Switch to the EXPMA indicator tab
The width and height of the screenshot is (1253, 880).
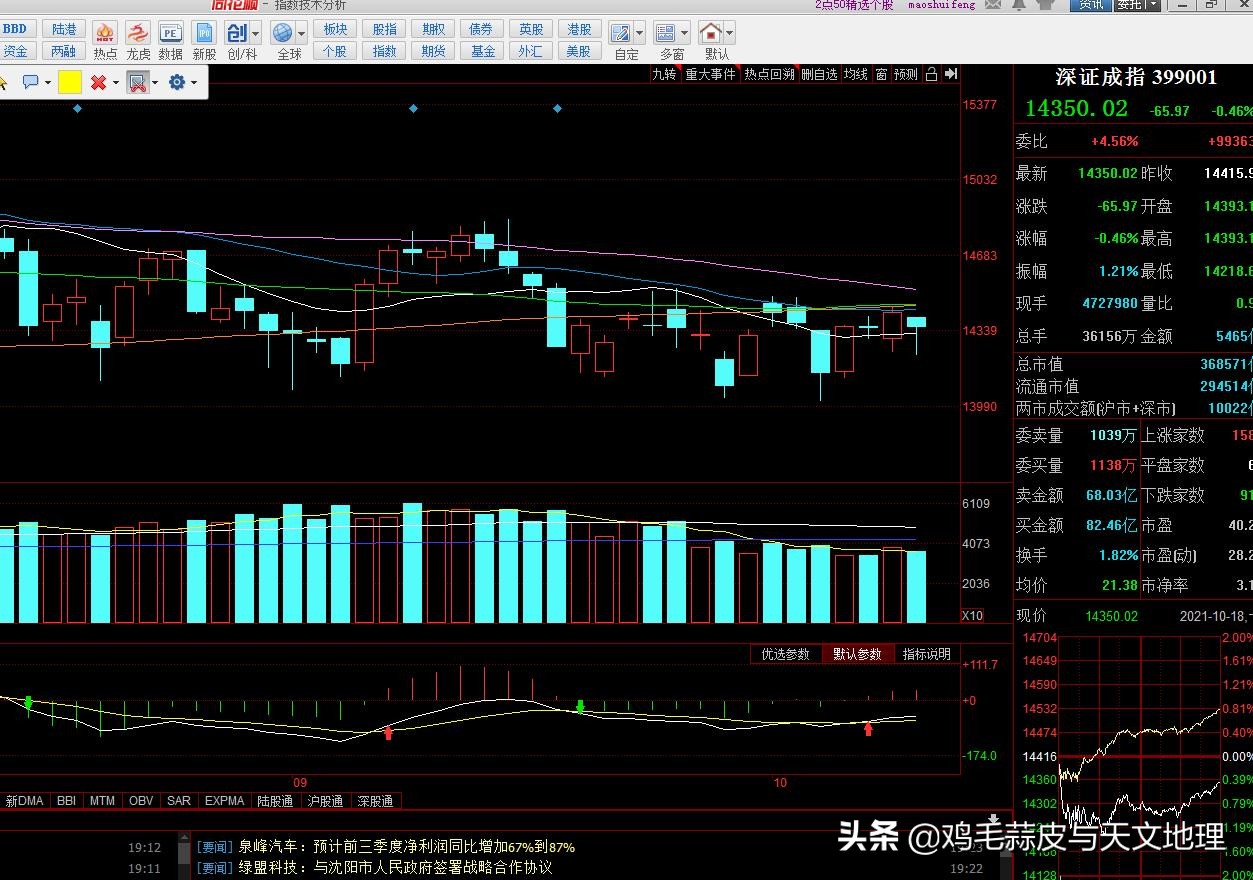225,801
